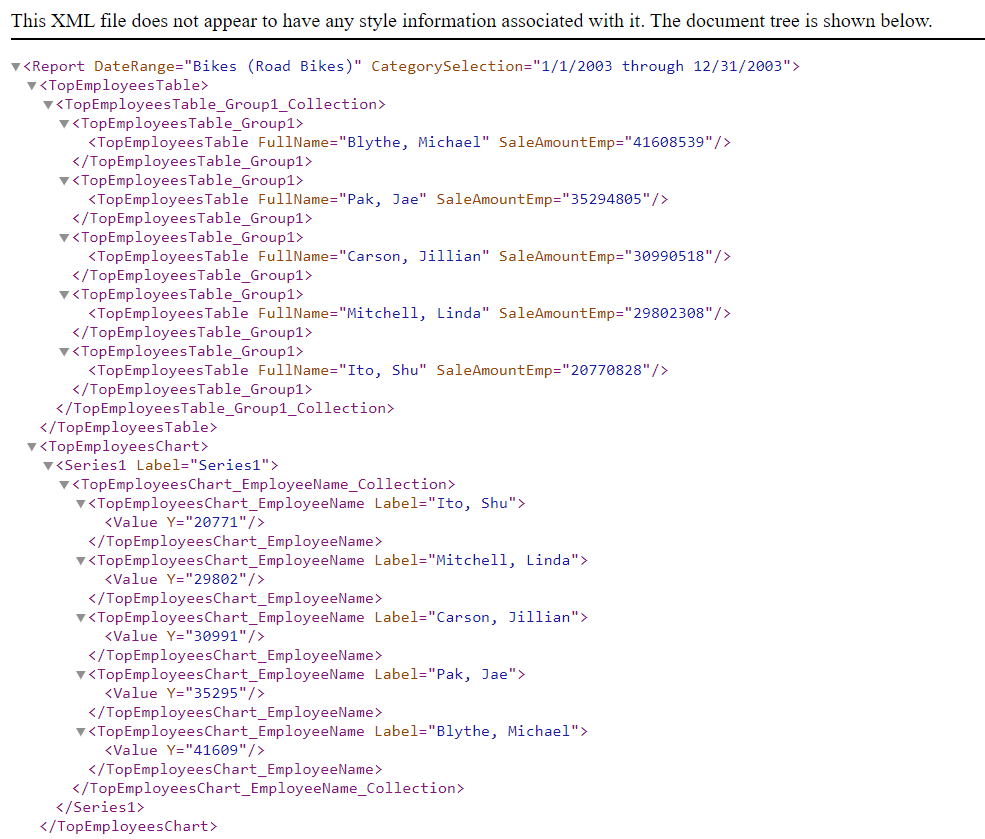985x839 pixels.
Task: Collapse the TopEmployeesChart_EmployeeName_Collection node
Action: (x=63, y=484)
